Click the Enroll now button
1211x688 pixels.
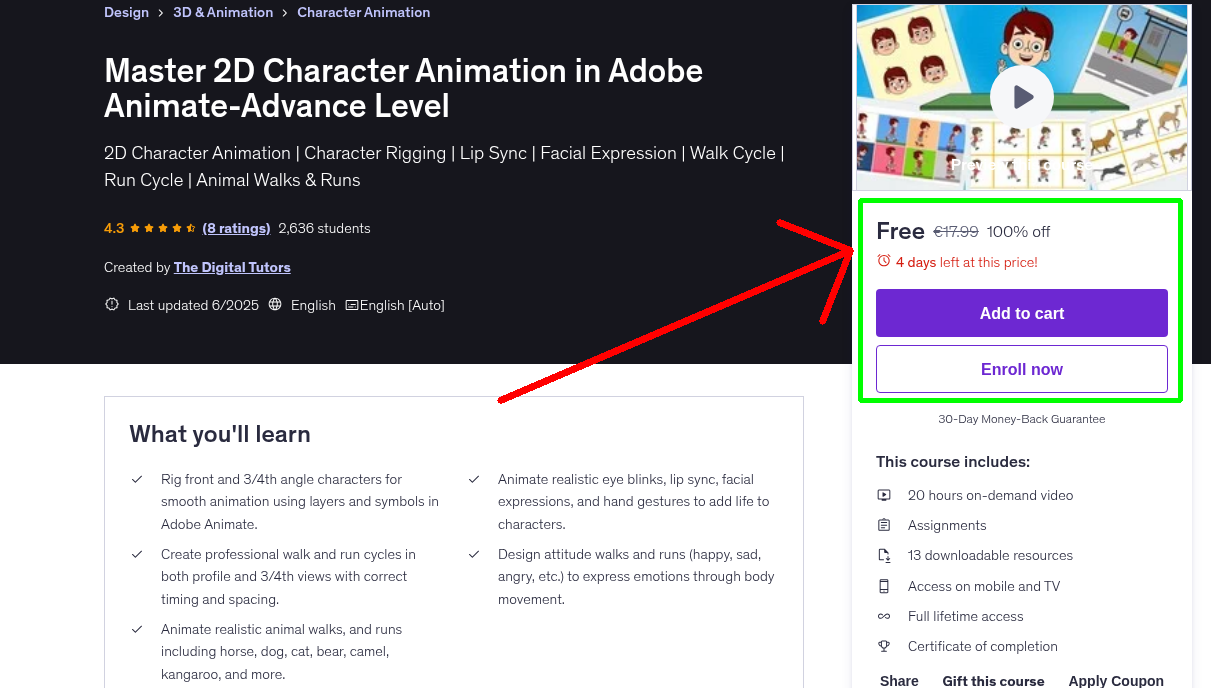pos(1021,368)
